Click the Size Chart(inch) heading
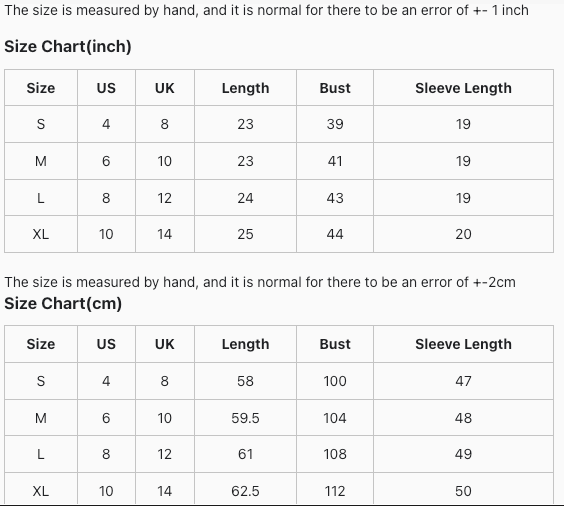This screenshot has height=507, width=564. coord(68,47)
